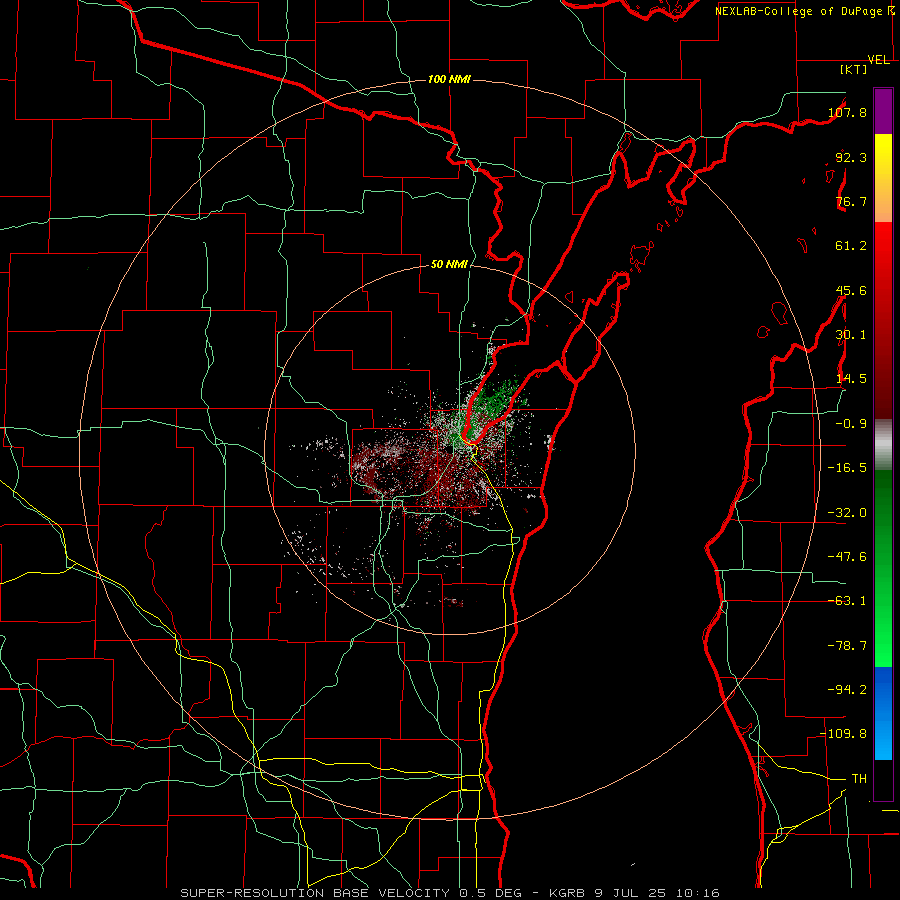Click the 92.3 legend value
This screenshot has width=900, height=900.
pyautogui.click(x=851, y=157)
